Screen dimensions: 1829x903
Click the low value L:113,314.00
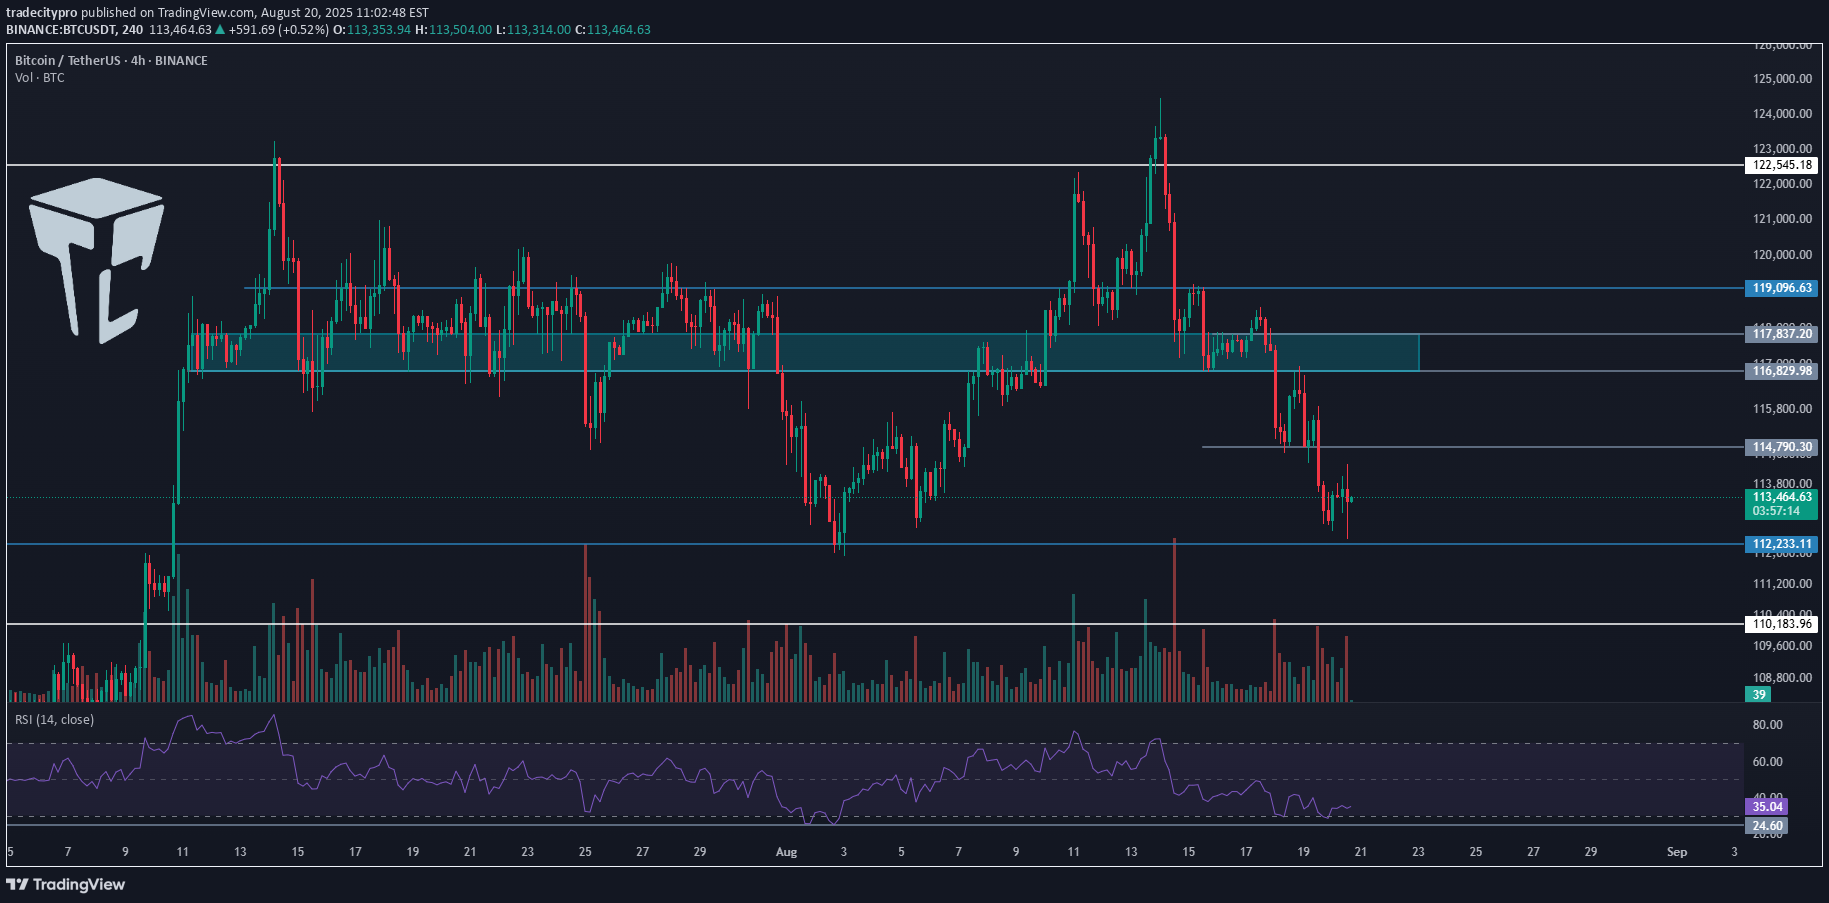click(x=534, y=29)
